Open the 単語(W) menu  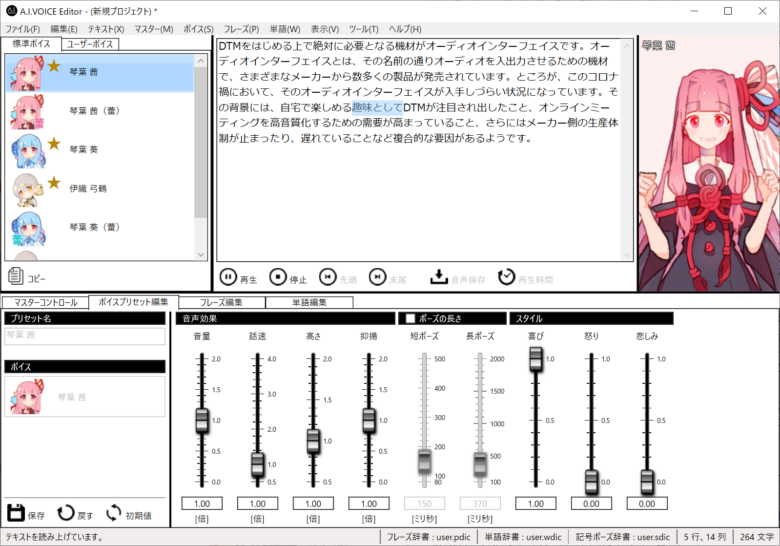tap(285, 29)
